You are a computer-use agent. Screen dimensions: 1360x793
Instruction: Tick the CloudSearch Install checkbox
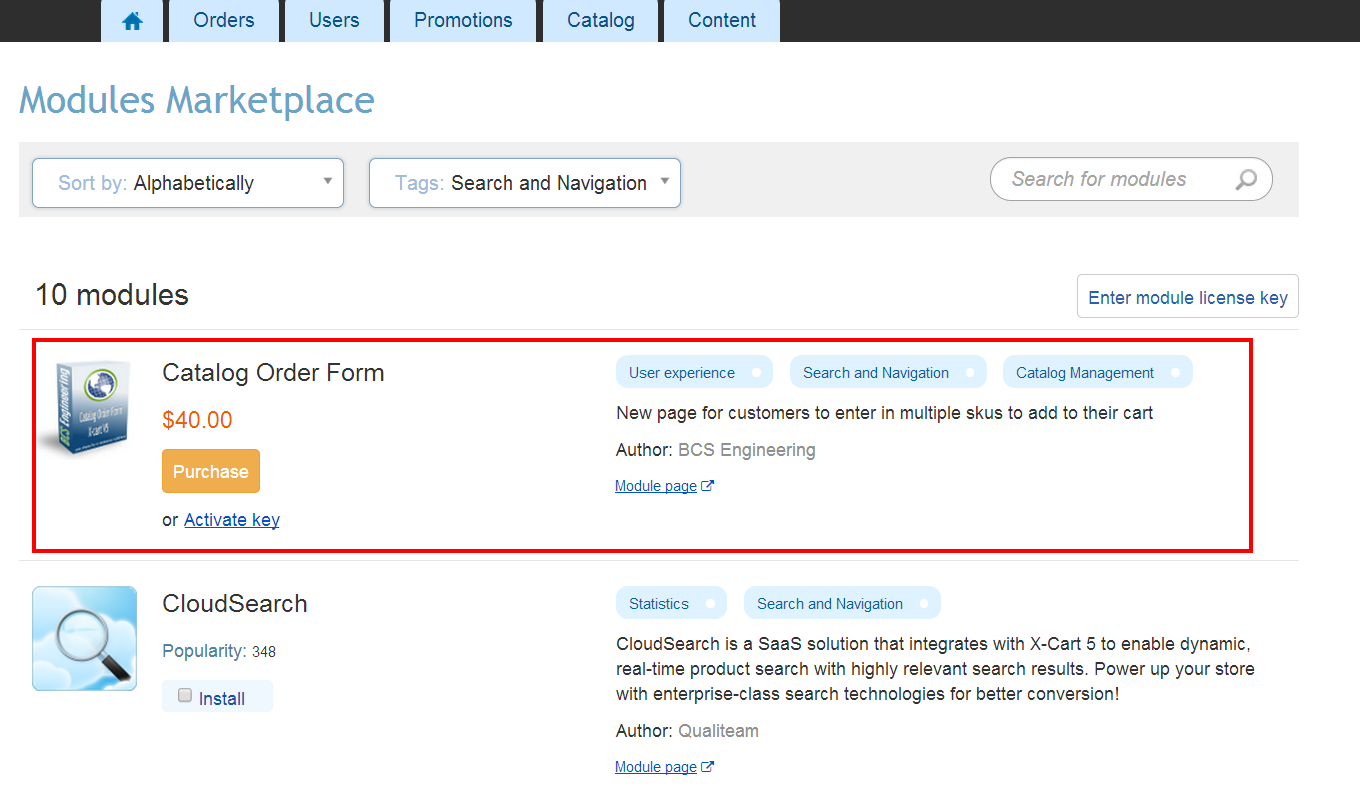pyautogui.click(x=185, y=696)
